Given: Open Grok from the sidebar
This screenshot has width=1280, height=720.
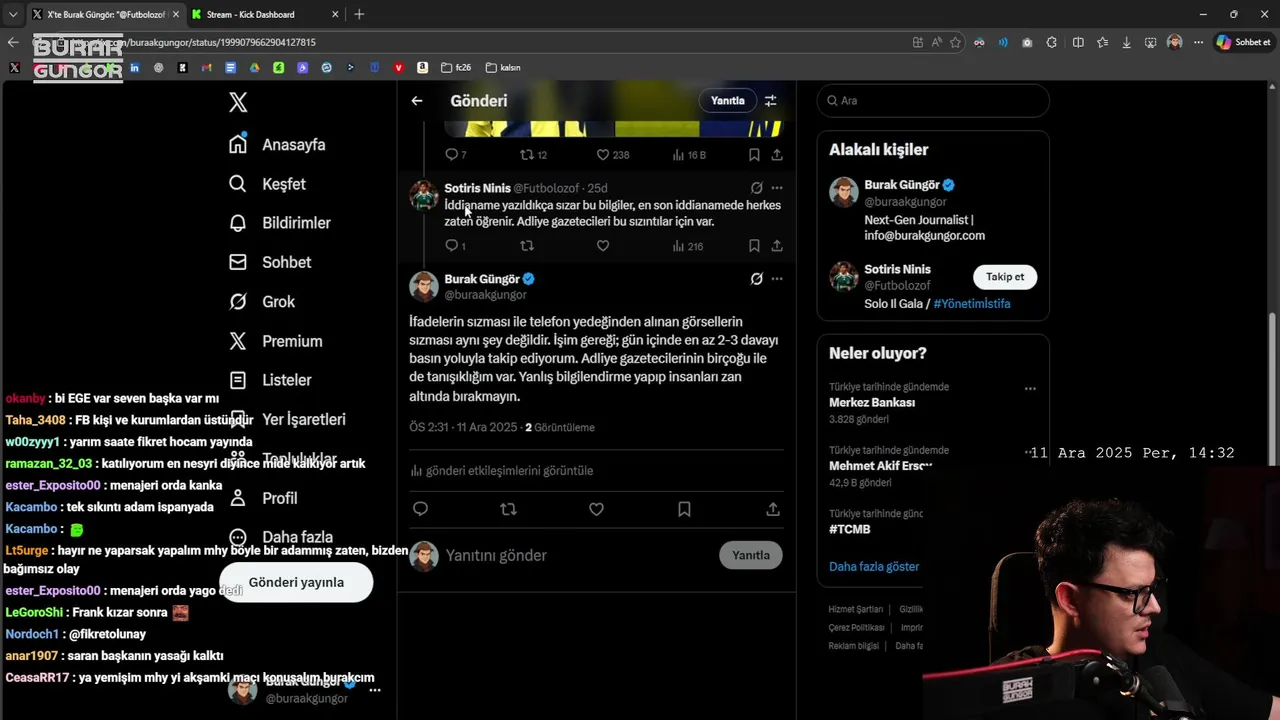Looking at the screenshot, I should click(261, 301).
